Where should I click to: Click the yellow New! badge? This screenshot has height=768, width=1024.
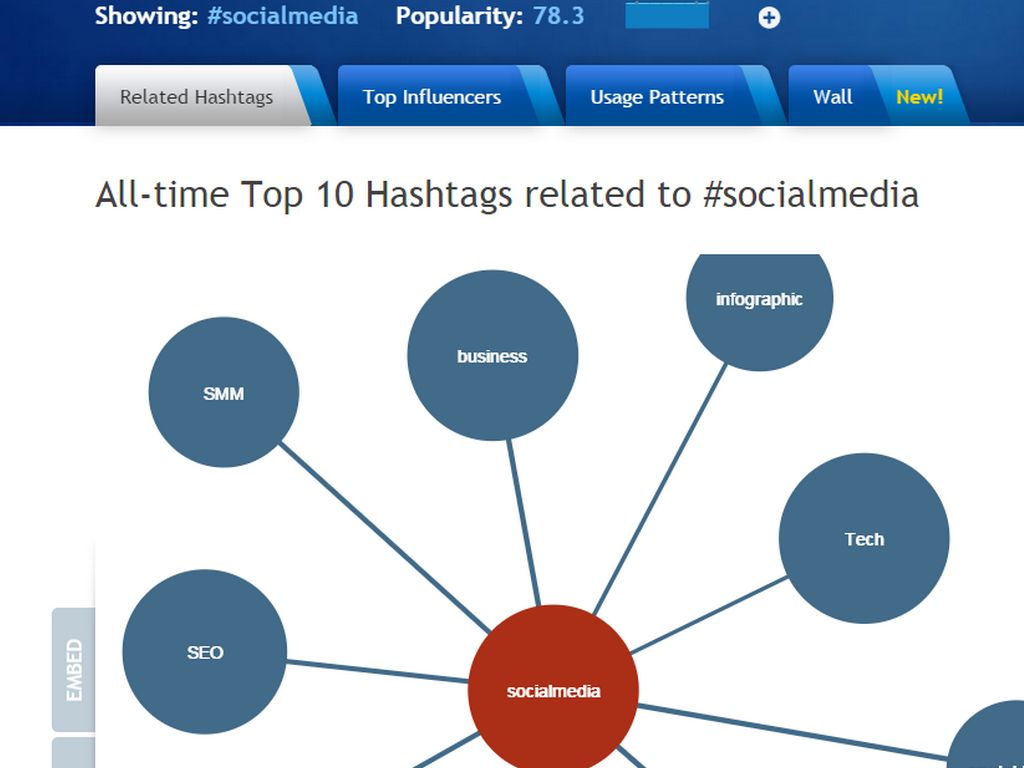click(919, 97)
